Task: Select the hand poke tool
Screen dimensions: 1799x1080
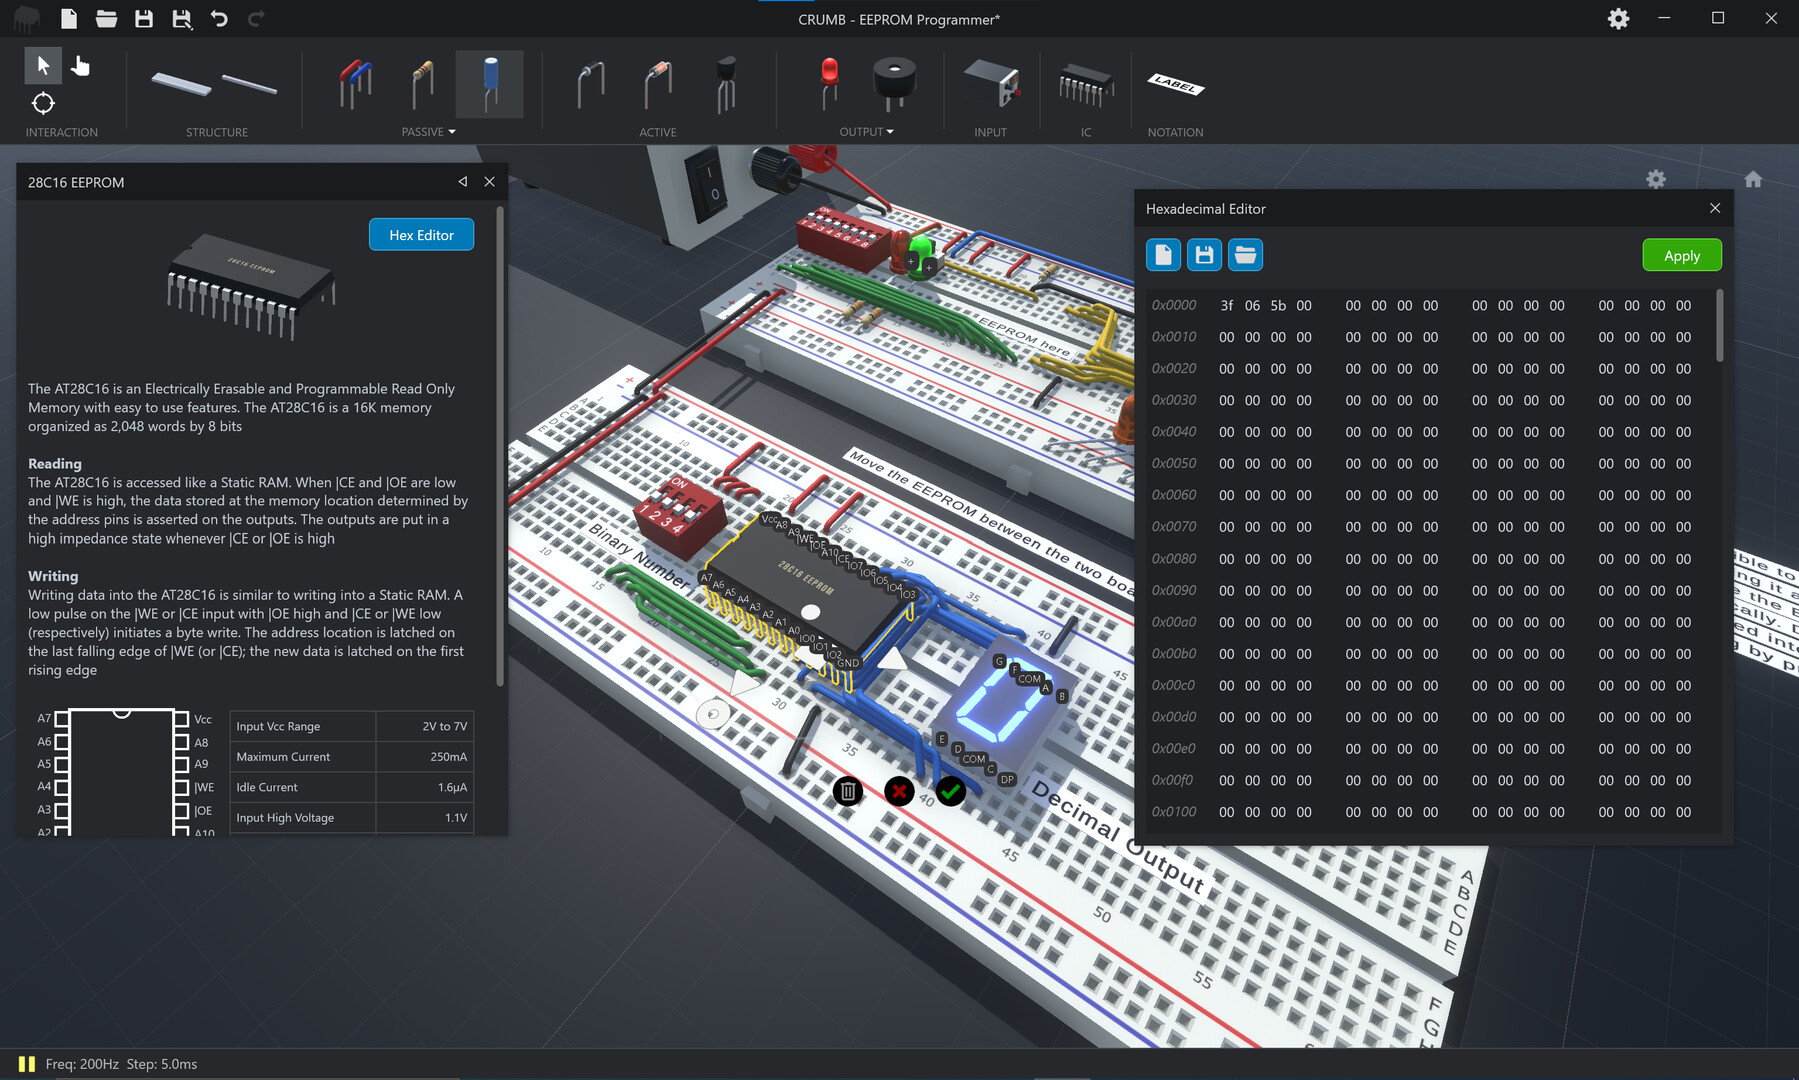Action: point(81,65)
